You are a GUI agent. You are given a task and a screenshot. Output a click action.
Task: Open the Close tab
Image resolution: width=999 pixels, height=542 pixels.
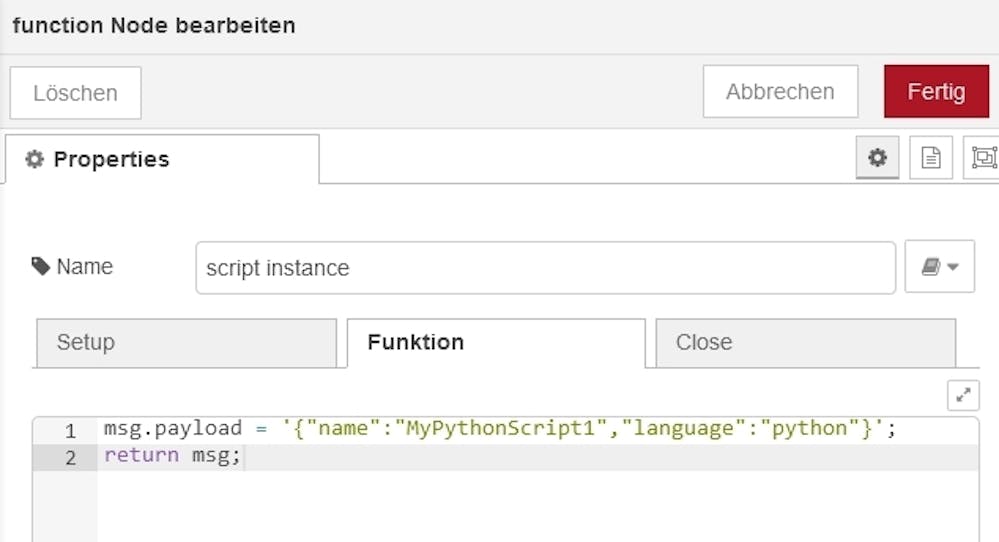(x=805, y=343)
